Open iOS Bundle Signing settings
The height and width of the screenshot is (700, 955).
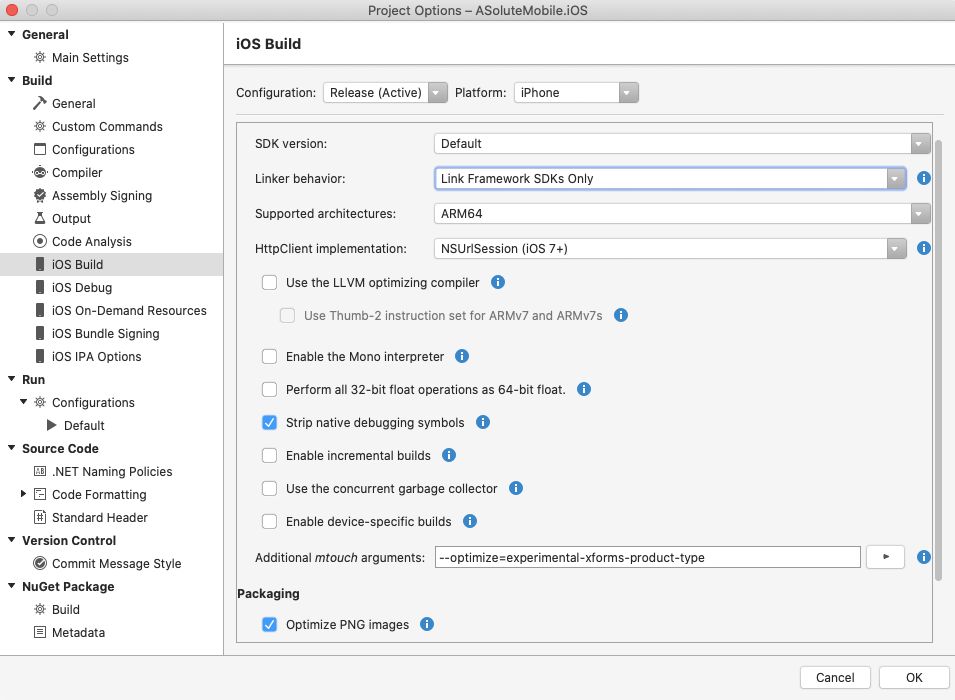[x=105, y=334]
